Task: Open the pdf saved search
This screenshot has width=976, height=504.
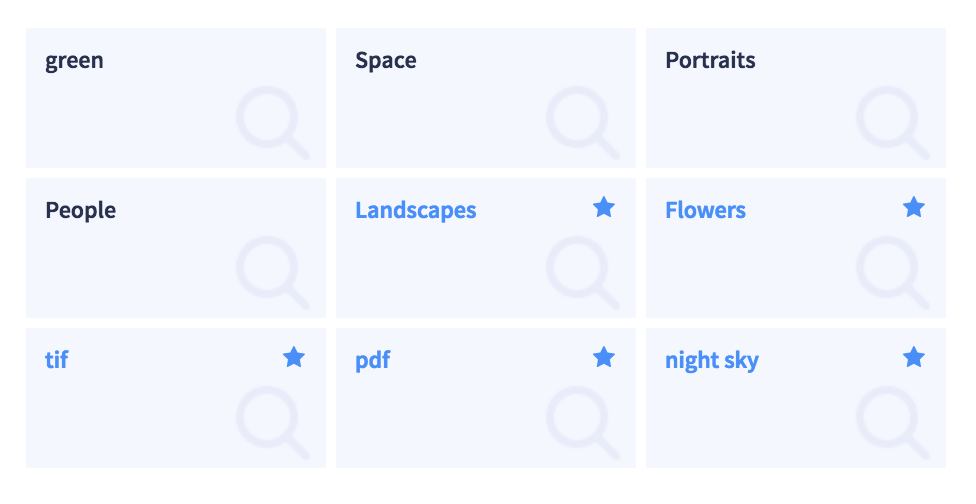Action: pos(372,360)
